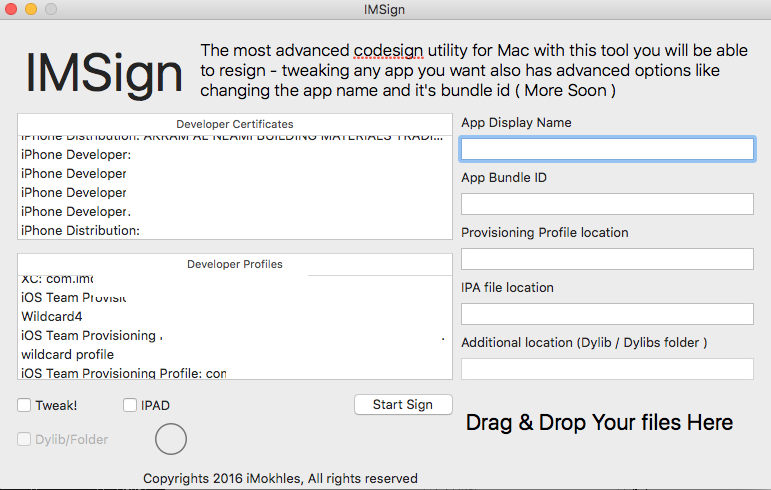Click the Drag & Drop Your files Here area
The height and width of the screenshot is (490, 771).
[x=599, y=422]
